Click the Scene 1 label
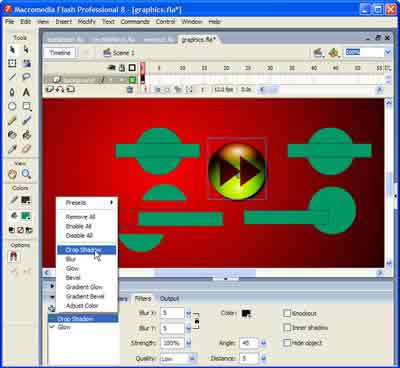Viewport: 400px width, 368px height. tap(123, 53)
